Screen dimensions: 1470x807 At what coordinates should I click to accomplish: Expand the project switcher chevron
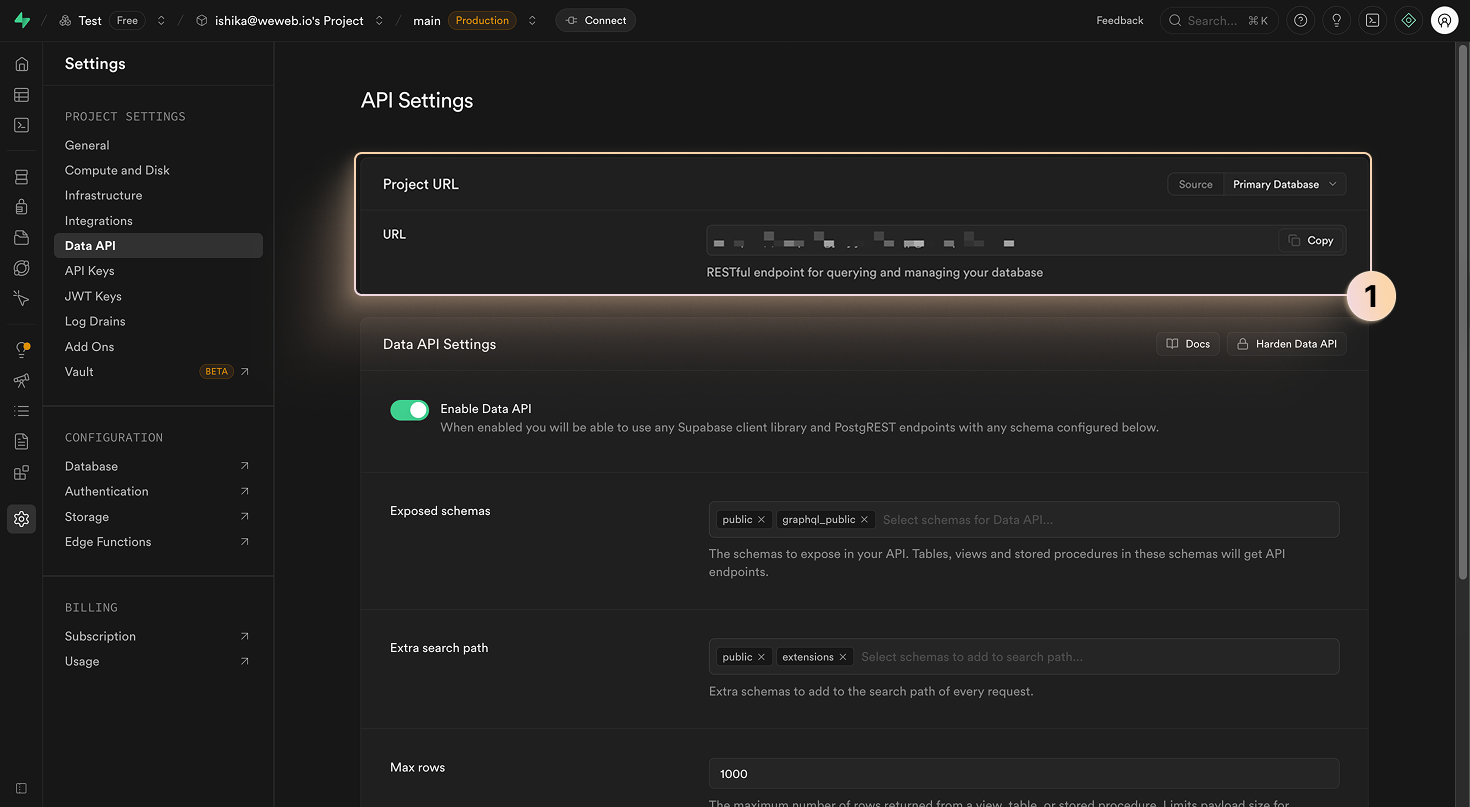[378, 20]
